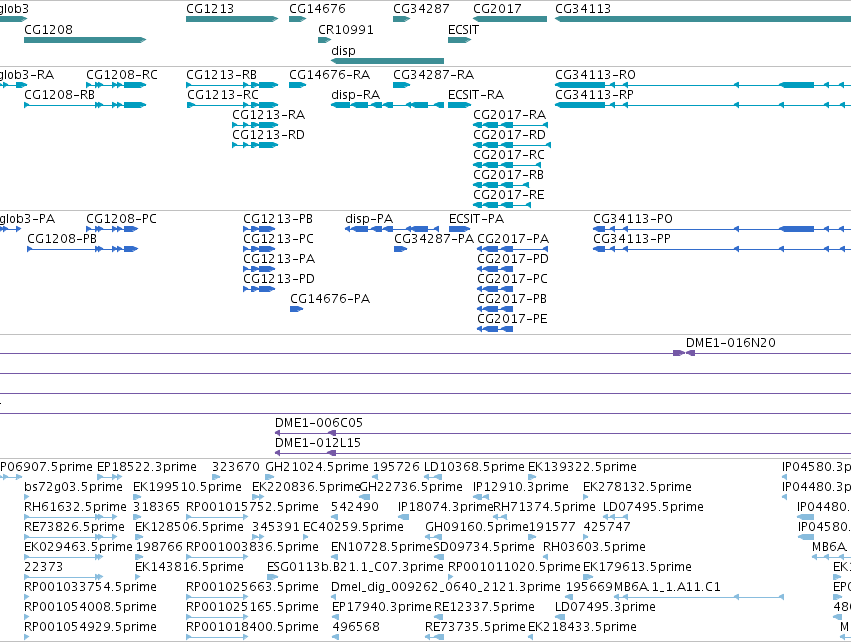Screen dimensions: 851x642
Task: Select EST label RP001054929.5prime
Action: [90, 627]
